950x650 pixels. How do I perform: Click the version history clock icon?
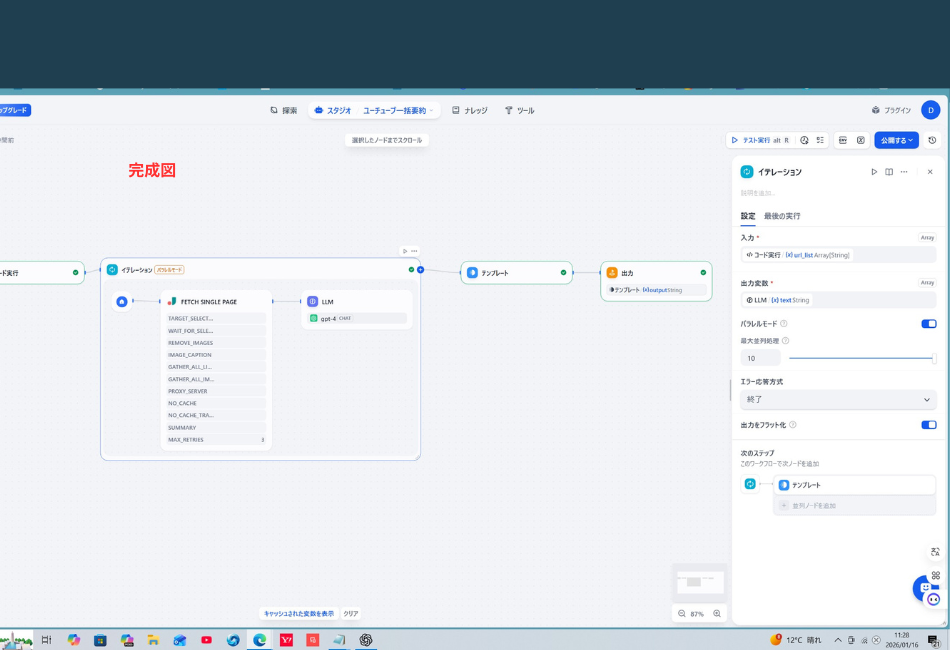(932, 140)
